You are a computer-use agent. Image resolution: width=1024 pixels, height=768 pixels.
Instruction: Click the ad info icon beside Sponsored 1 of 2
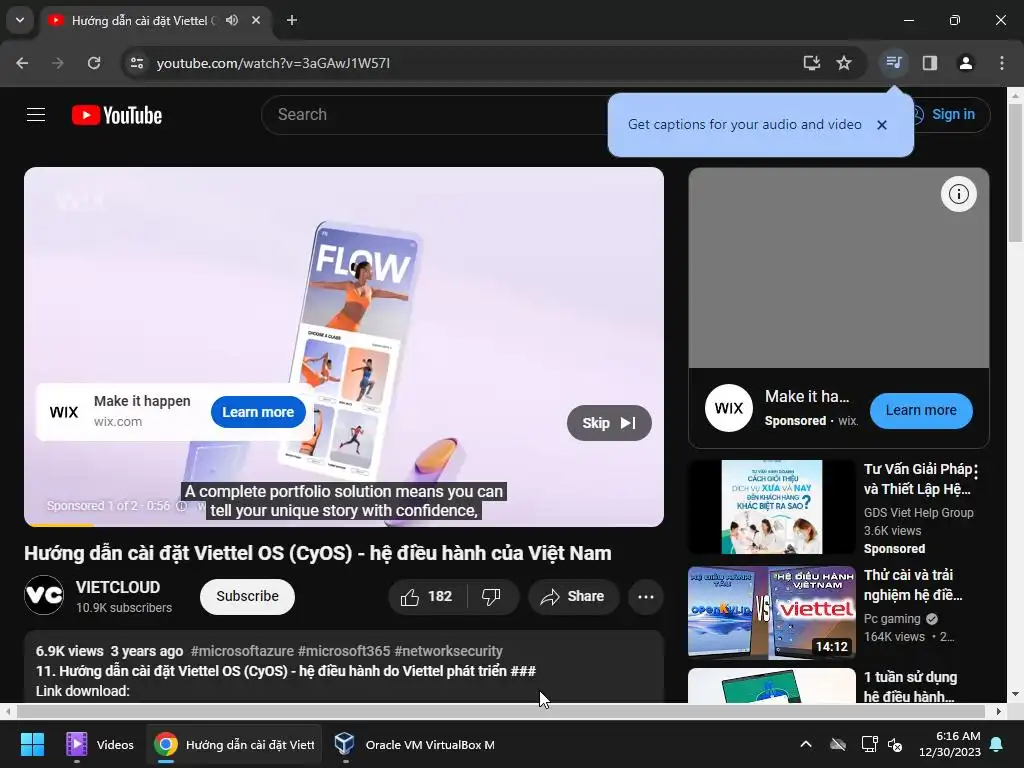tap(182, 506)
